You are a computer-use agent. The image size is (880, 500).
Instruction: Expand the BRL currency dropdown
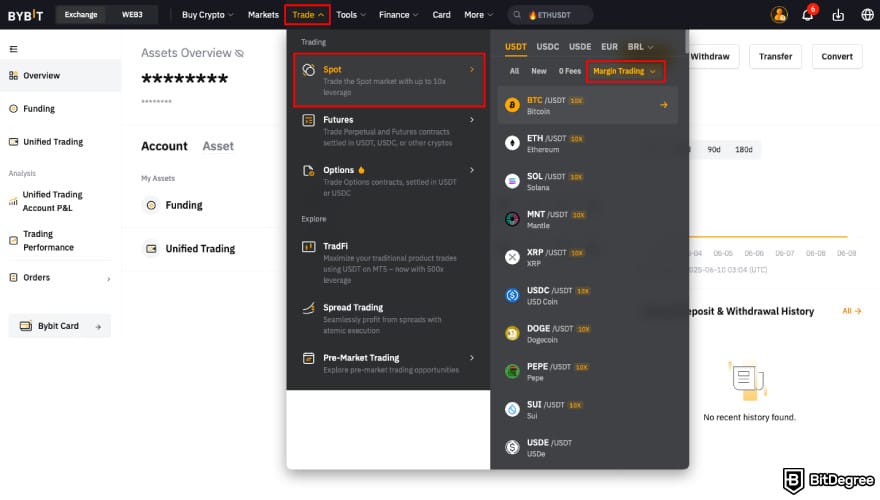coord(640,47)
